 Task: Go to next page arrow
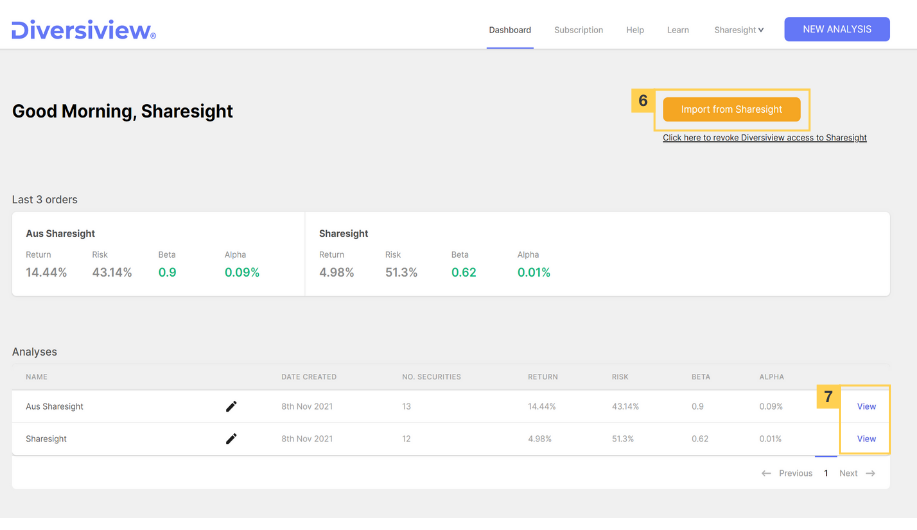click(x=870, y=473)
